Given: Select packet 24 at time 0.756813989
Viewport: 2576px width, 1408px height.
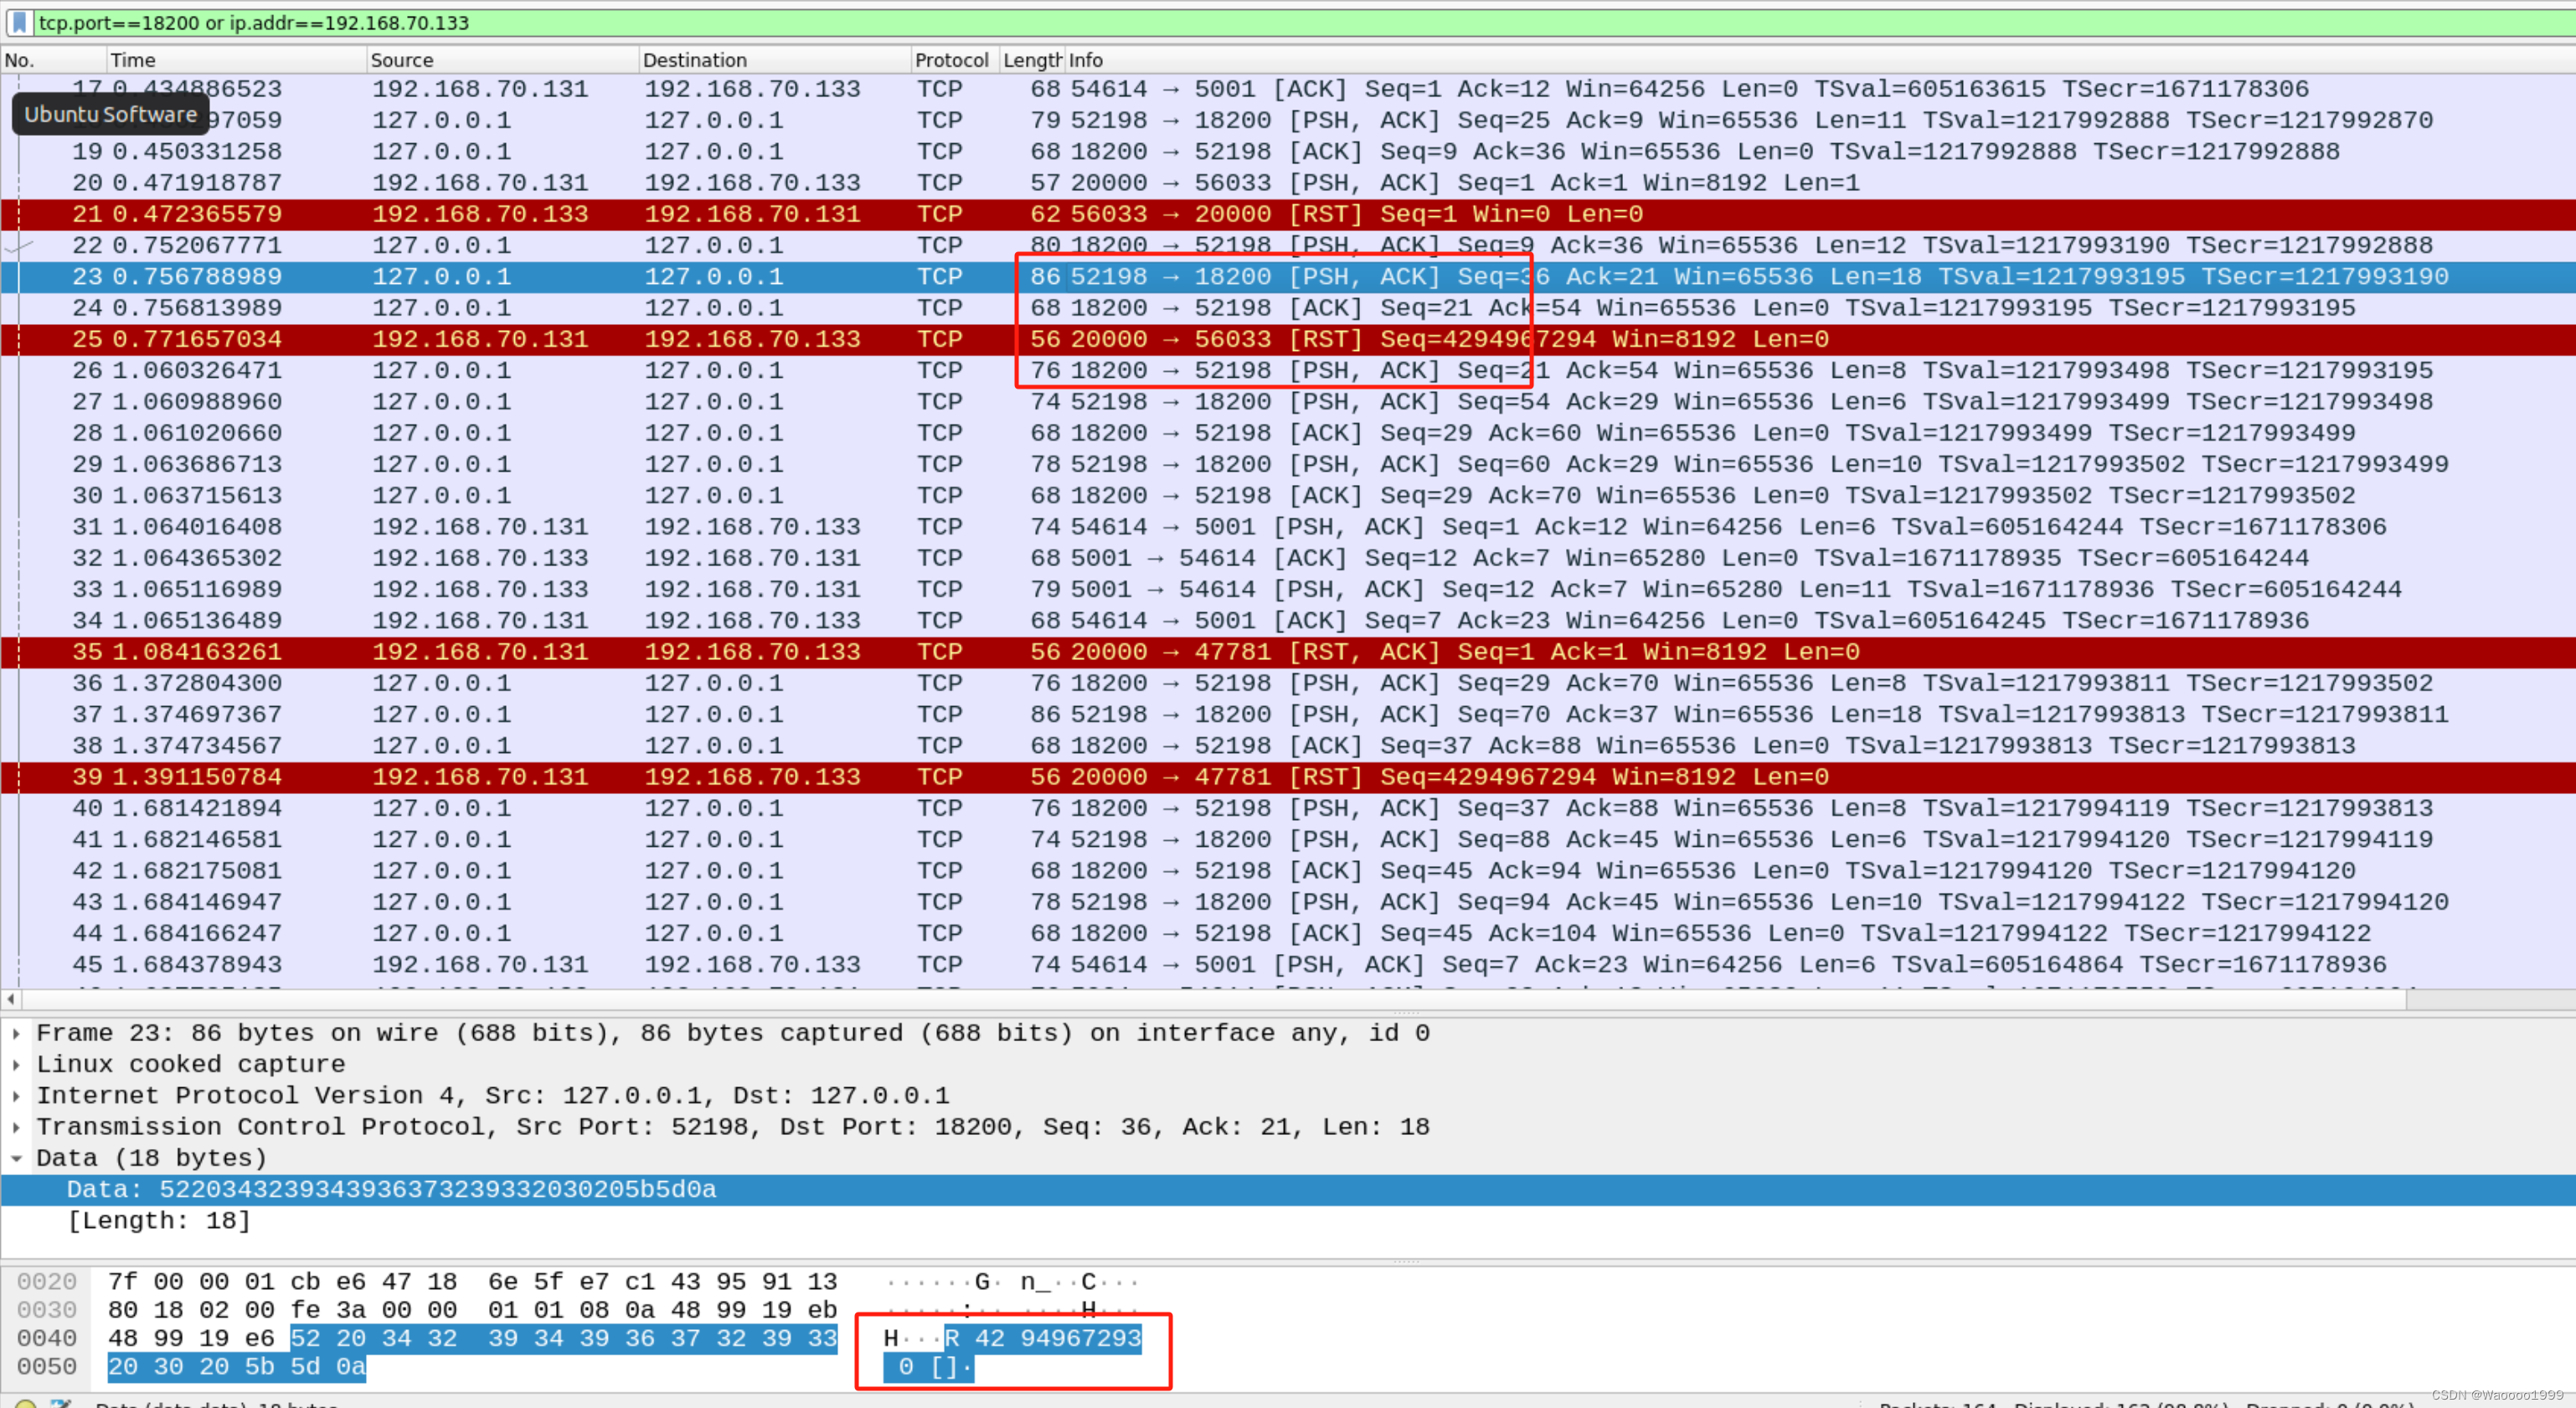Looking at the screenshot, I should click(x=1288, y=308).
